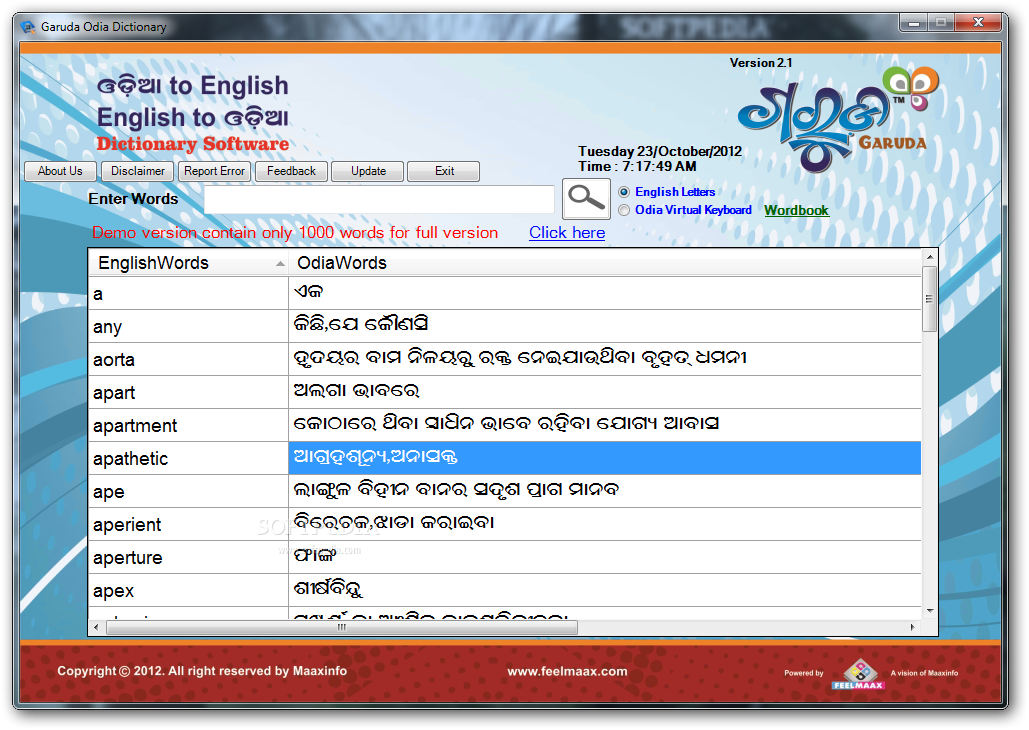Screen dimensions: 1029x730
Task: Click the Update button
Action: [x=368, y=171]
